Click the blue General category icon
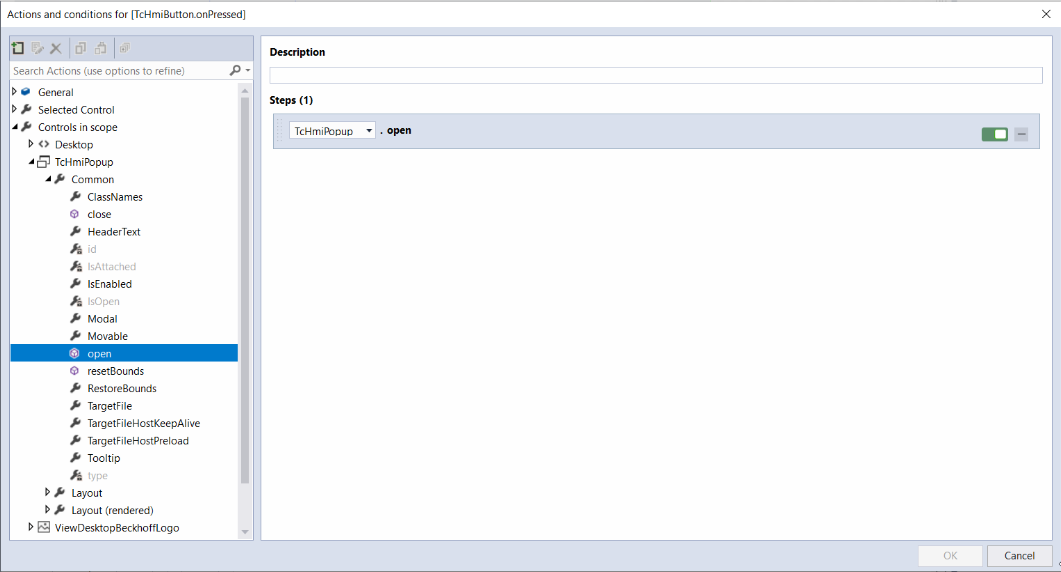 pos(26,91)
